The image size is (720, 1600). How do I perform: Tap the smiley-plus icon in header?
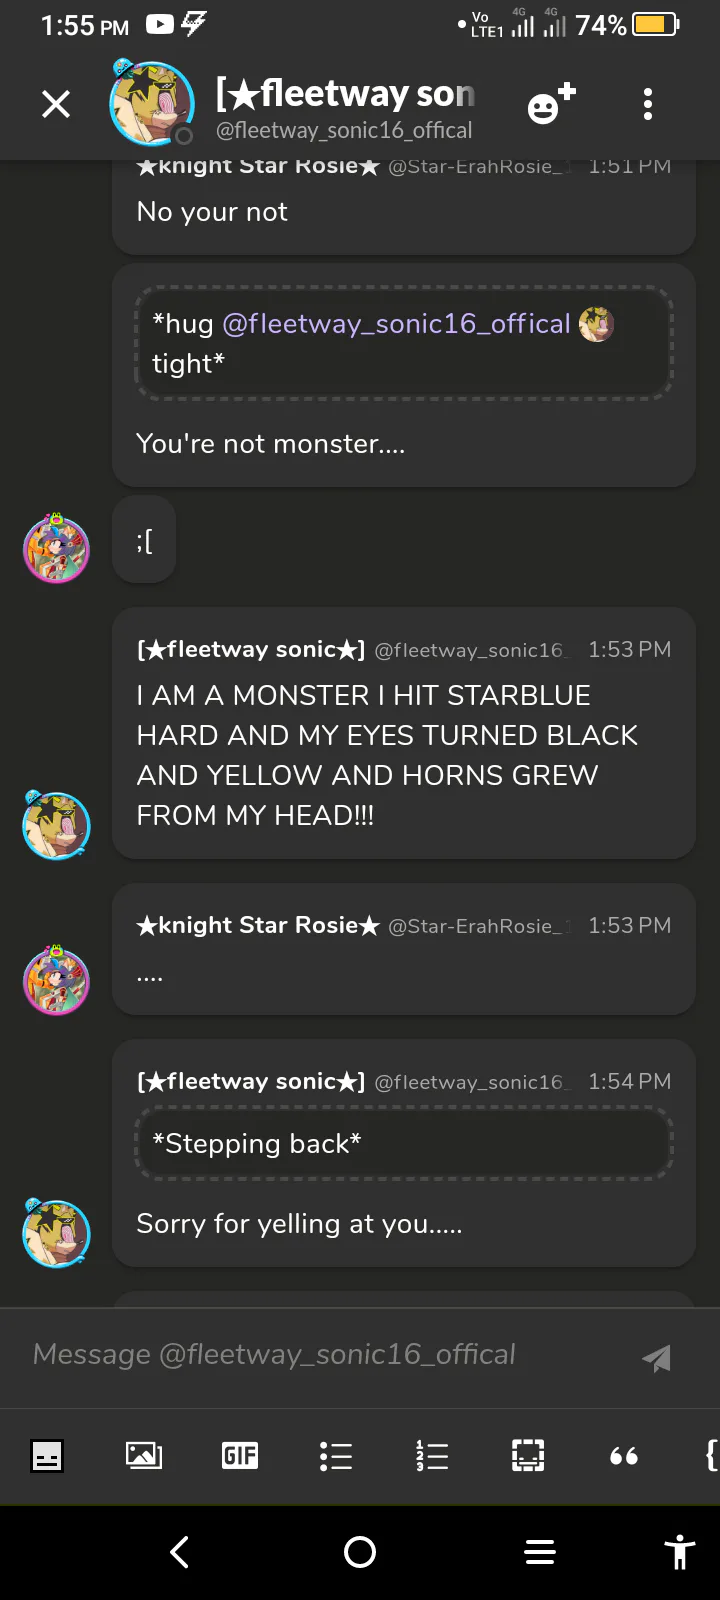[x=551, y=104]
